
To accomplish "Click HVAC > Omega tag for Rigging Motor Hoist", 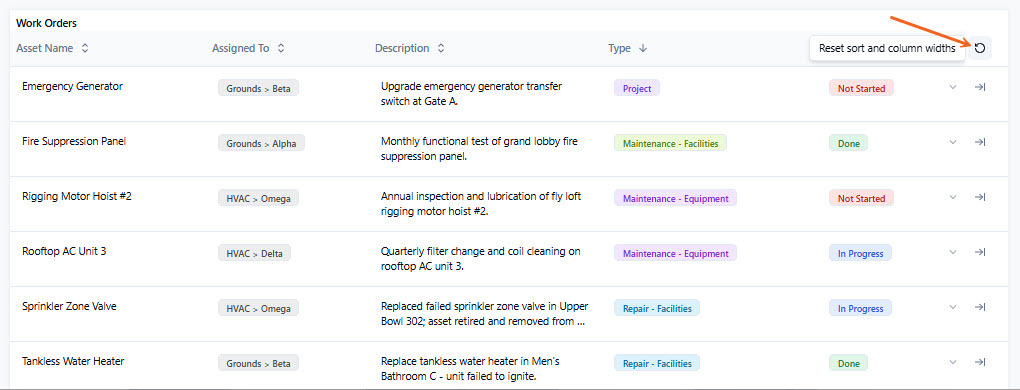I will coord(258,198).
